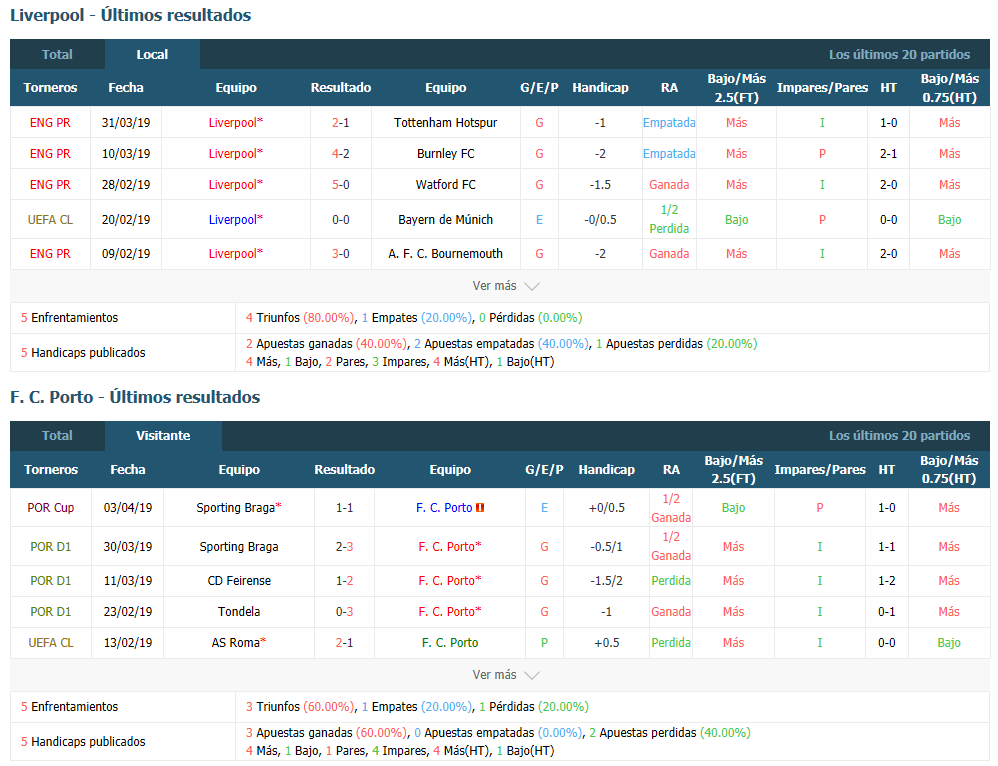998x766 pixels.
Task: Click Los últimos 20 partidos in Liverpool header
Action: click(x=899, y=54)
